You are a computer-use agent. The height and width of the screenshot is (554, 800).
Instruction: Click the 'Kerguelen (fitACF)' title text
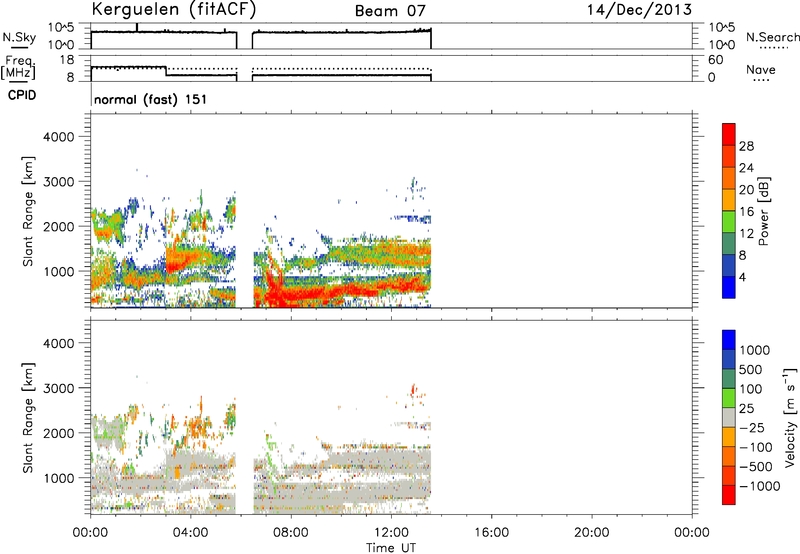pos(174,10)
